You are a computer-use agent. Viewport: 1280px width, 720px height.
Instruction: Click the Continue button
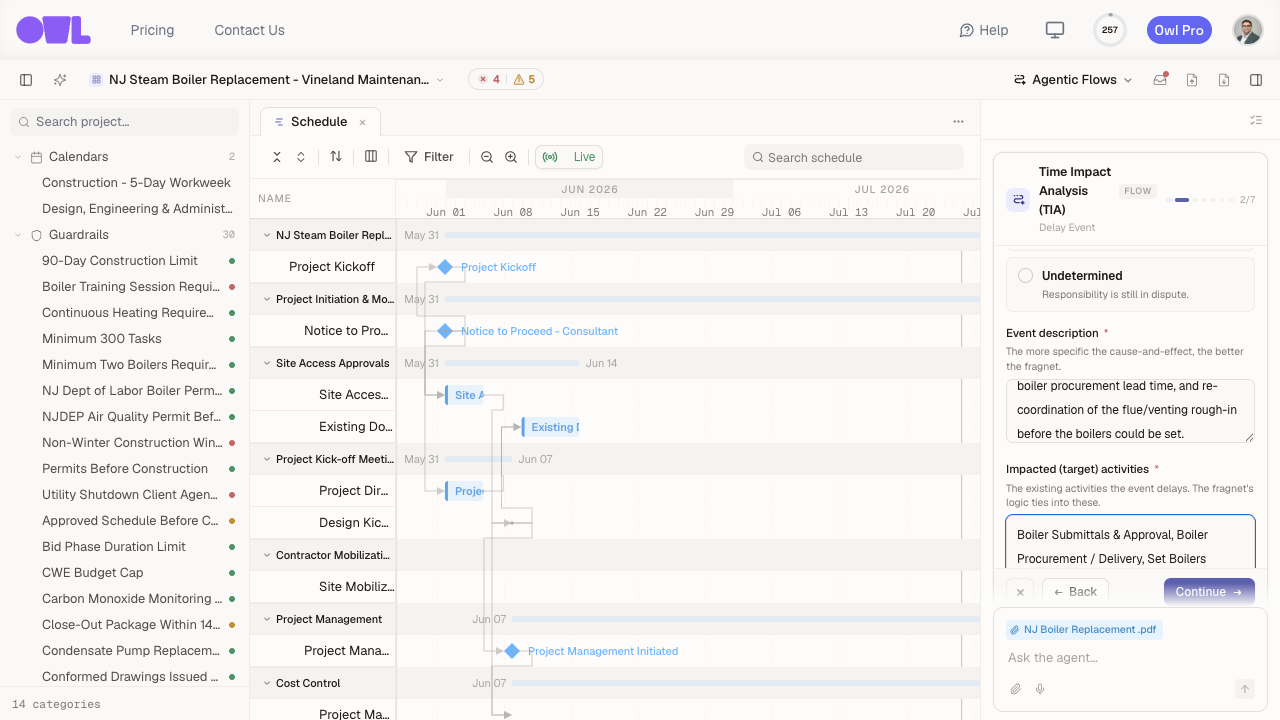1209,592
